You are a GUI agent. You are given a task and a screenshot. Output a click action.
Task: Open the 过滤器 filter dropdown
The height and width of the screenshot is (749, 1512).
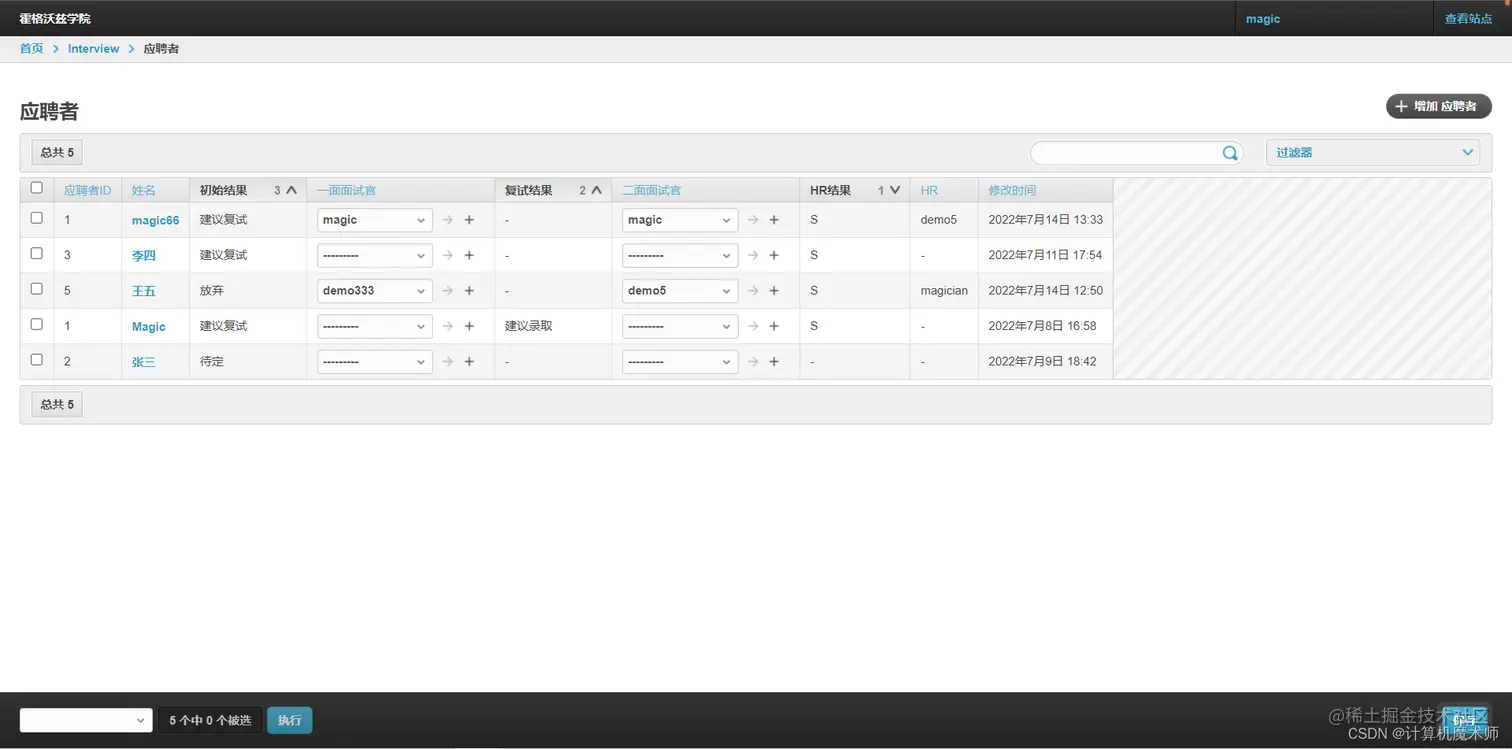(1373, 152)
